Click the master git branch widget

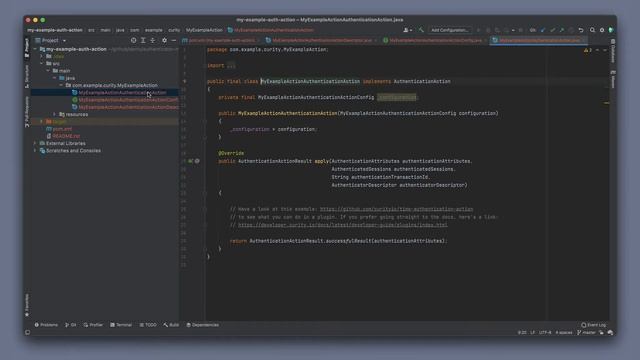(x=586, y=332)
